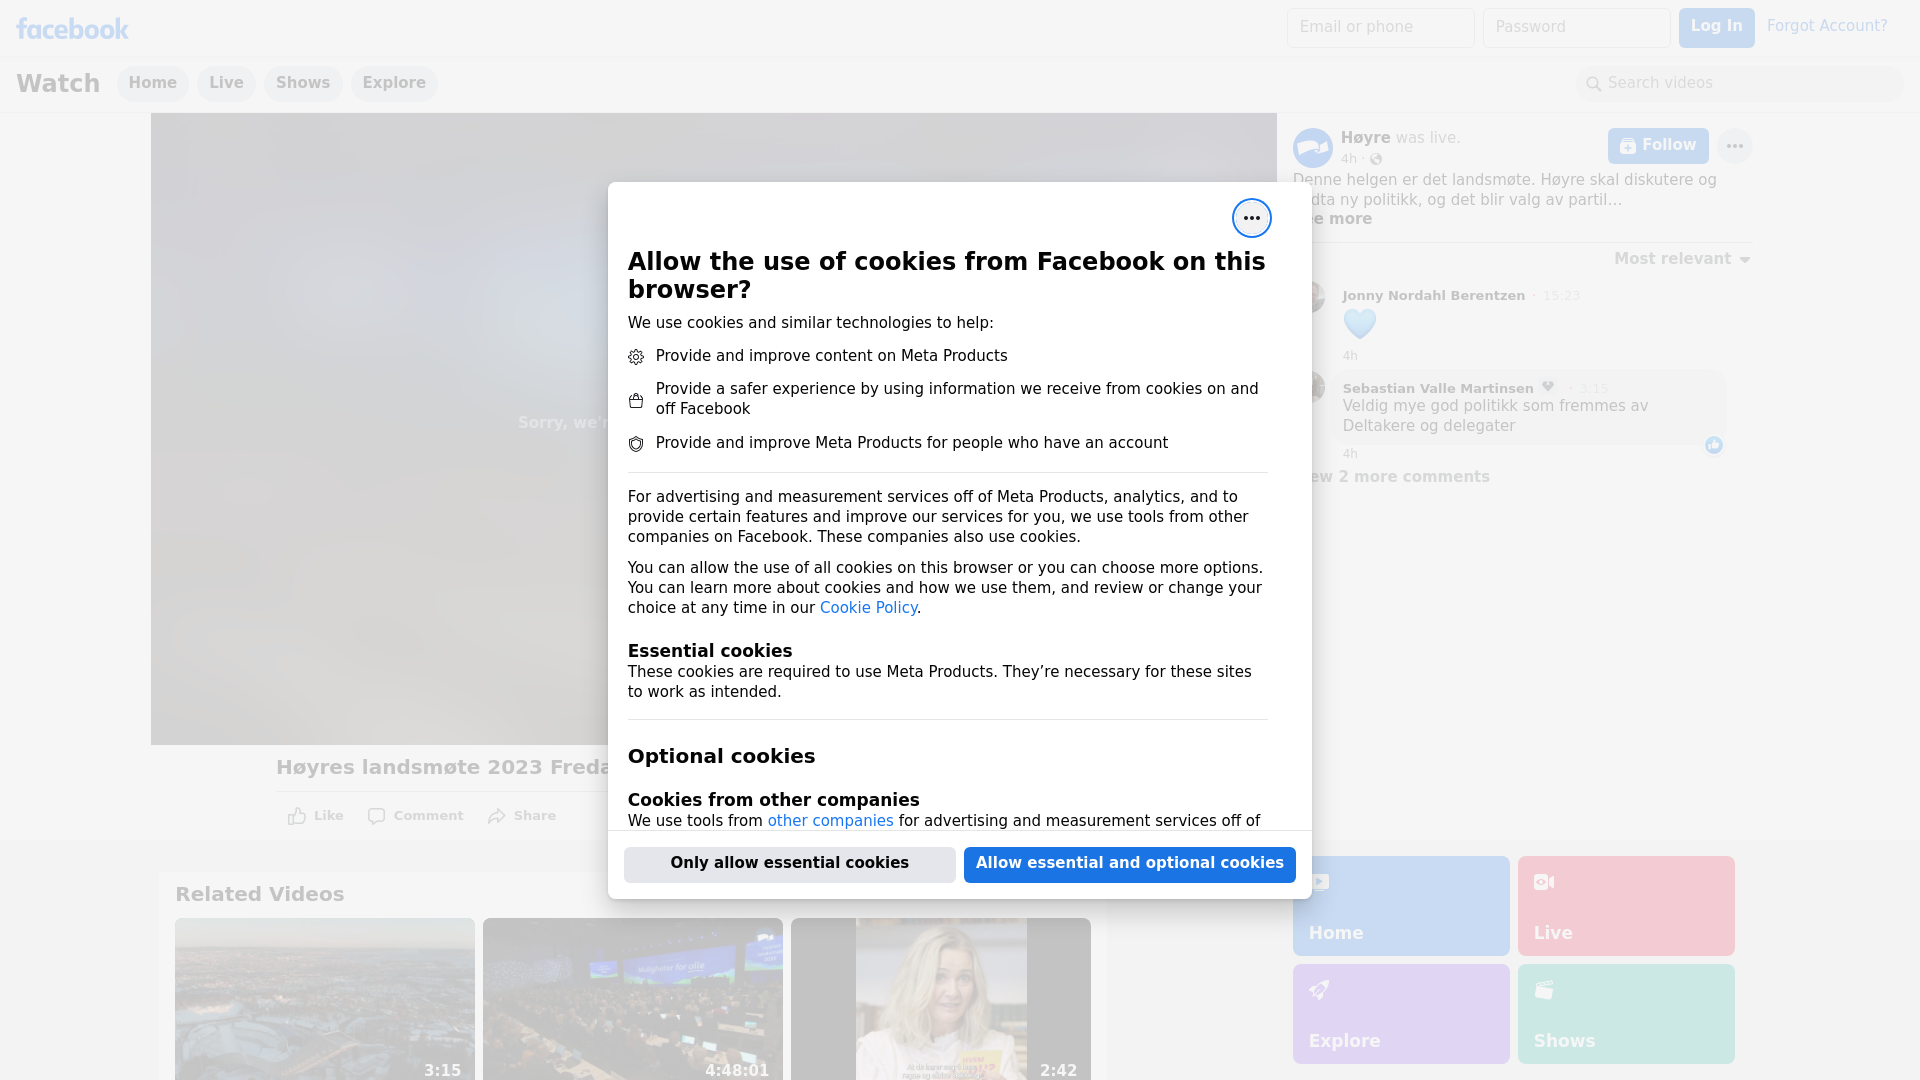Image resolution: width=1920 pixels, height=1080 pixels.
Task: Open the 2:42 related video thumbnail
Action: coord(941,999)
